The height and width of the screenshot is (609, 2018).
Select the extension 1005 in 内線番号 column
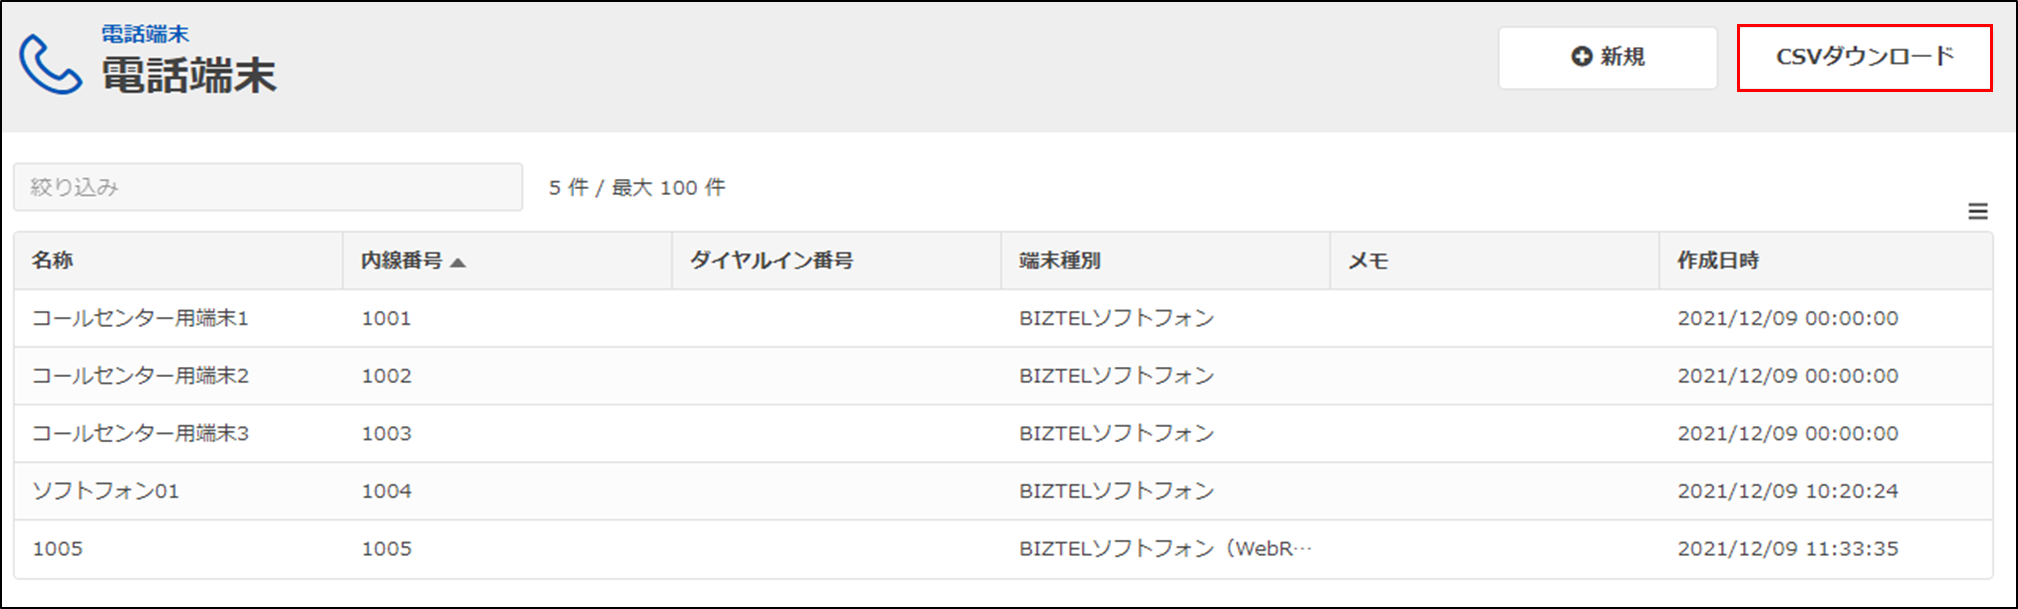(386, 549)
